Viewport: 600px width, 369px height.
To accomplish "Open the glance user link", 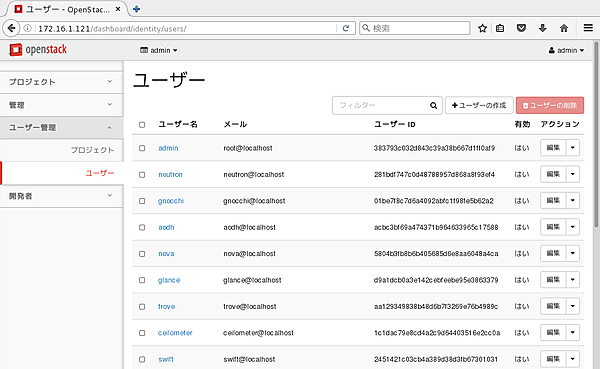I will [169, 280].
